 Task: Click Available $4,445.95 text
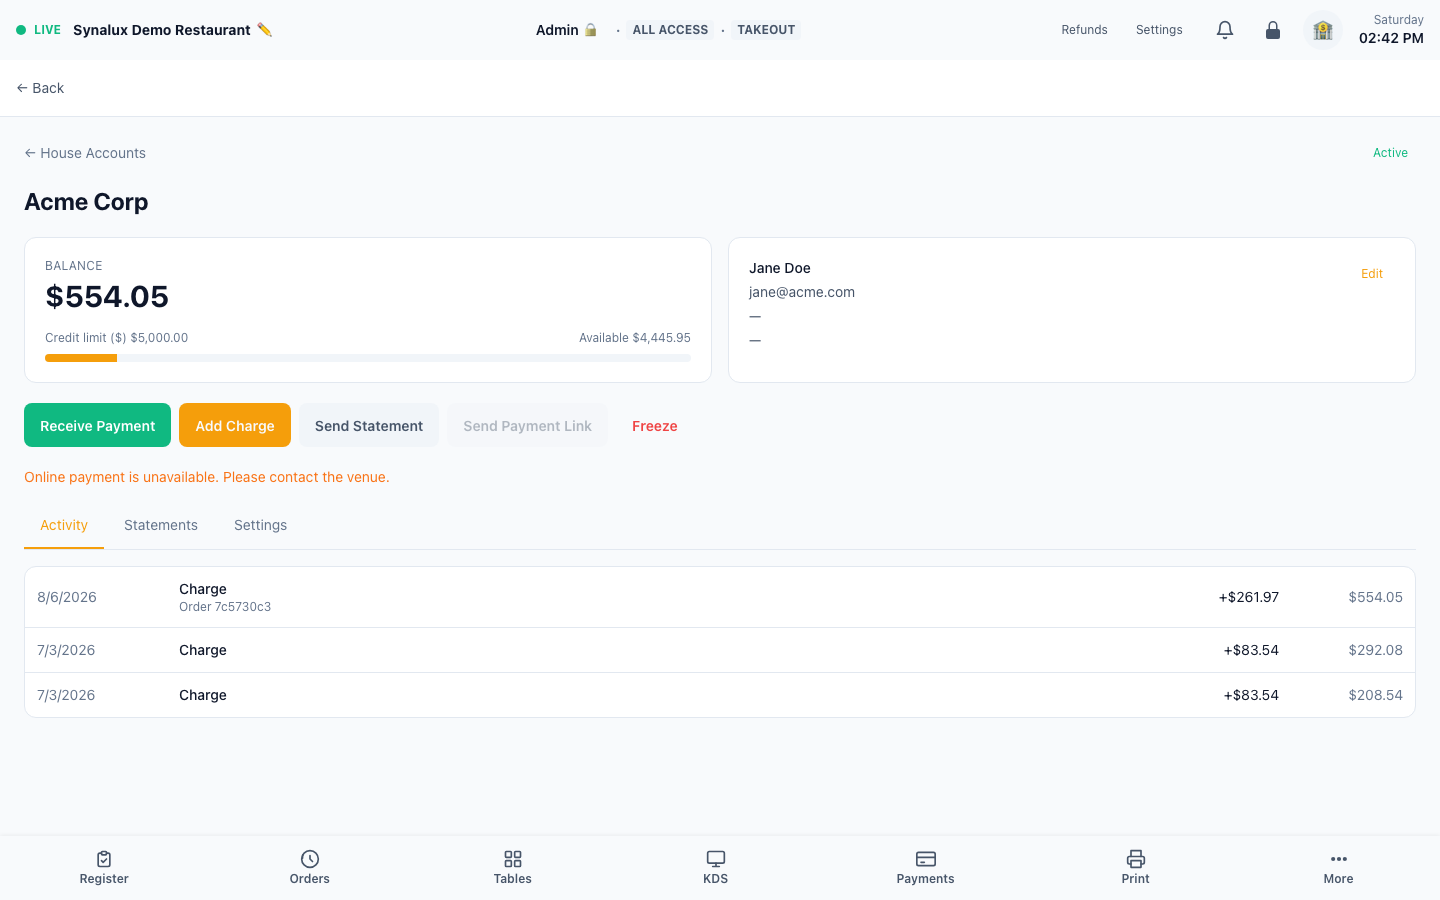[635, 338]
